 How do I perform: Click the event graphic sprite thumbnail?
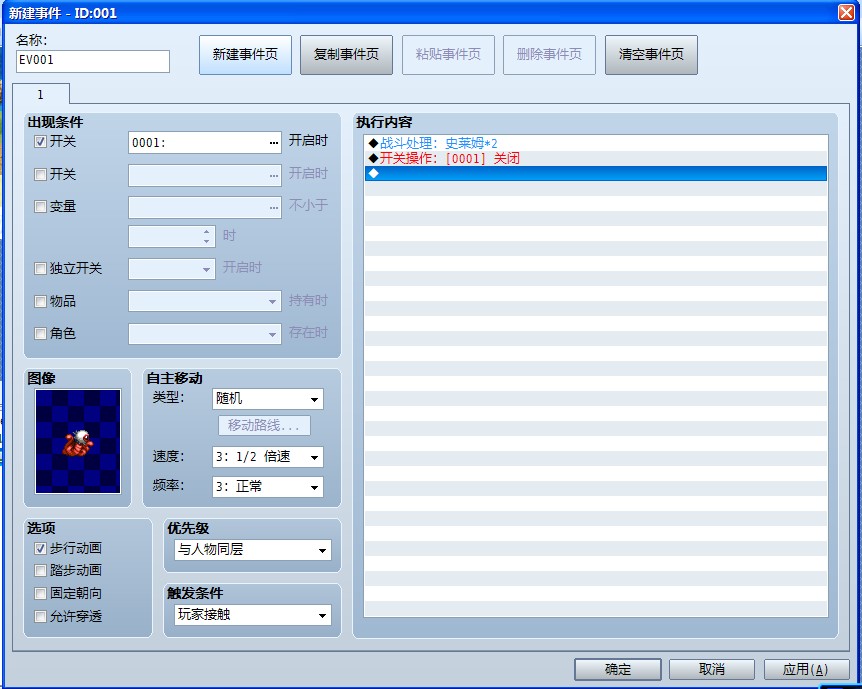coord(78,442)
